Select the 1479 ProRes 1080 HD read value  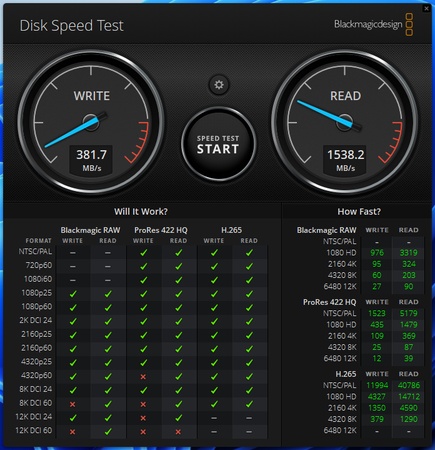[x=408, y=325]
